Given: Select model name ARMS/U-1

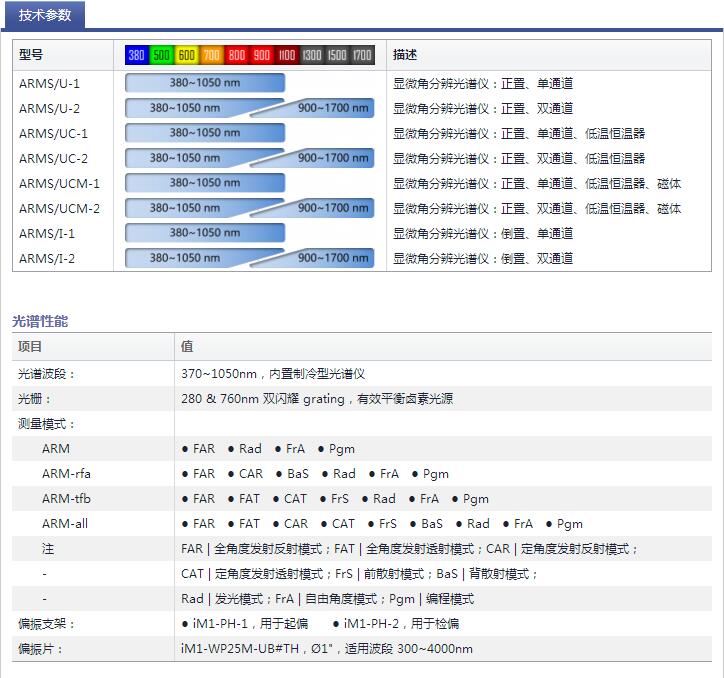Looking at the screenshot, I should (49, 84).
